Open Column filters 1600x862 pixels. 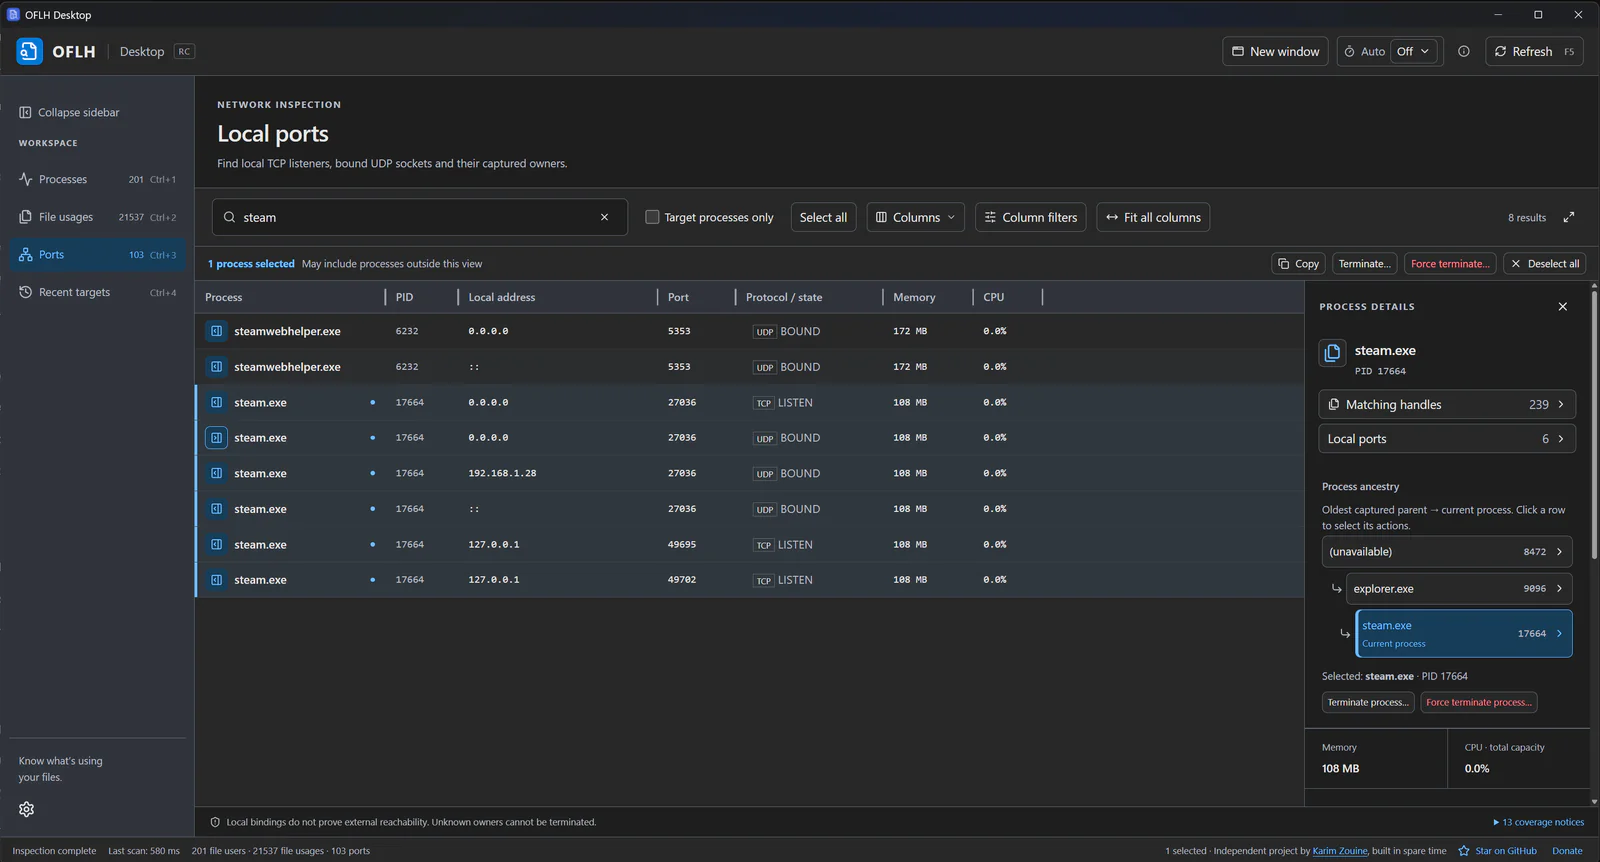(1030, 217)
